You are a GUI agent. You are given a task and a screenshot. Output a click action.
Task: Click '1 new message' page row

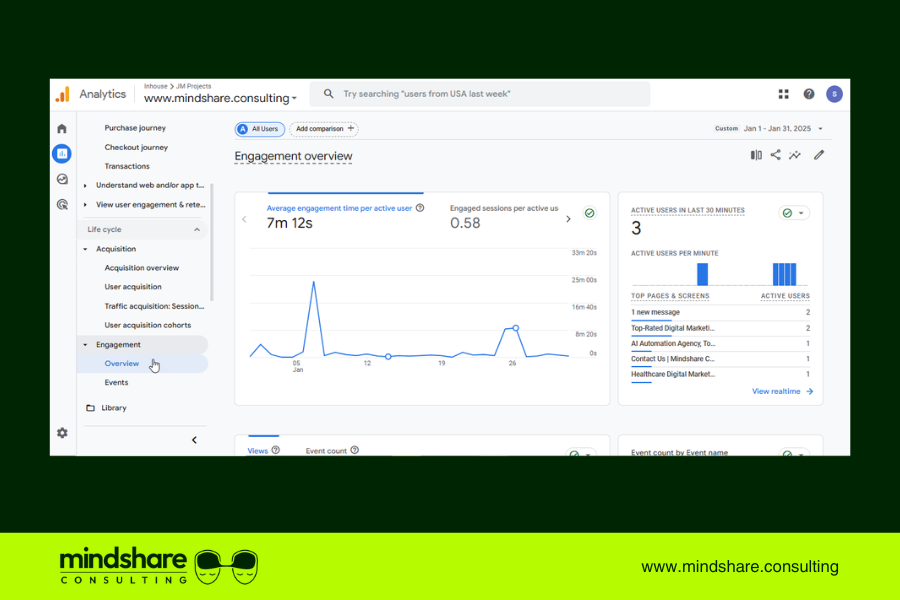click(x=720, y=312)
